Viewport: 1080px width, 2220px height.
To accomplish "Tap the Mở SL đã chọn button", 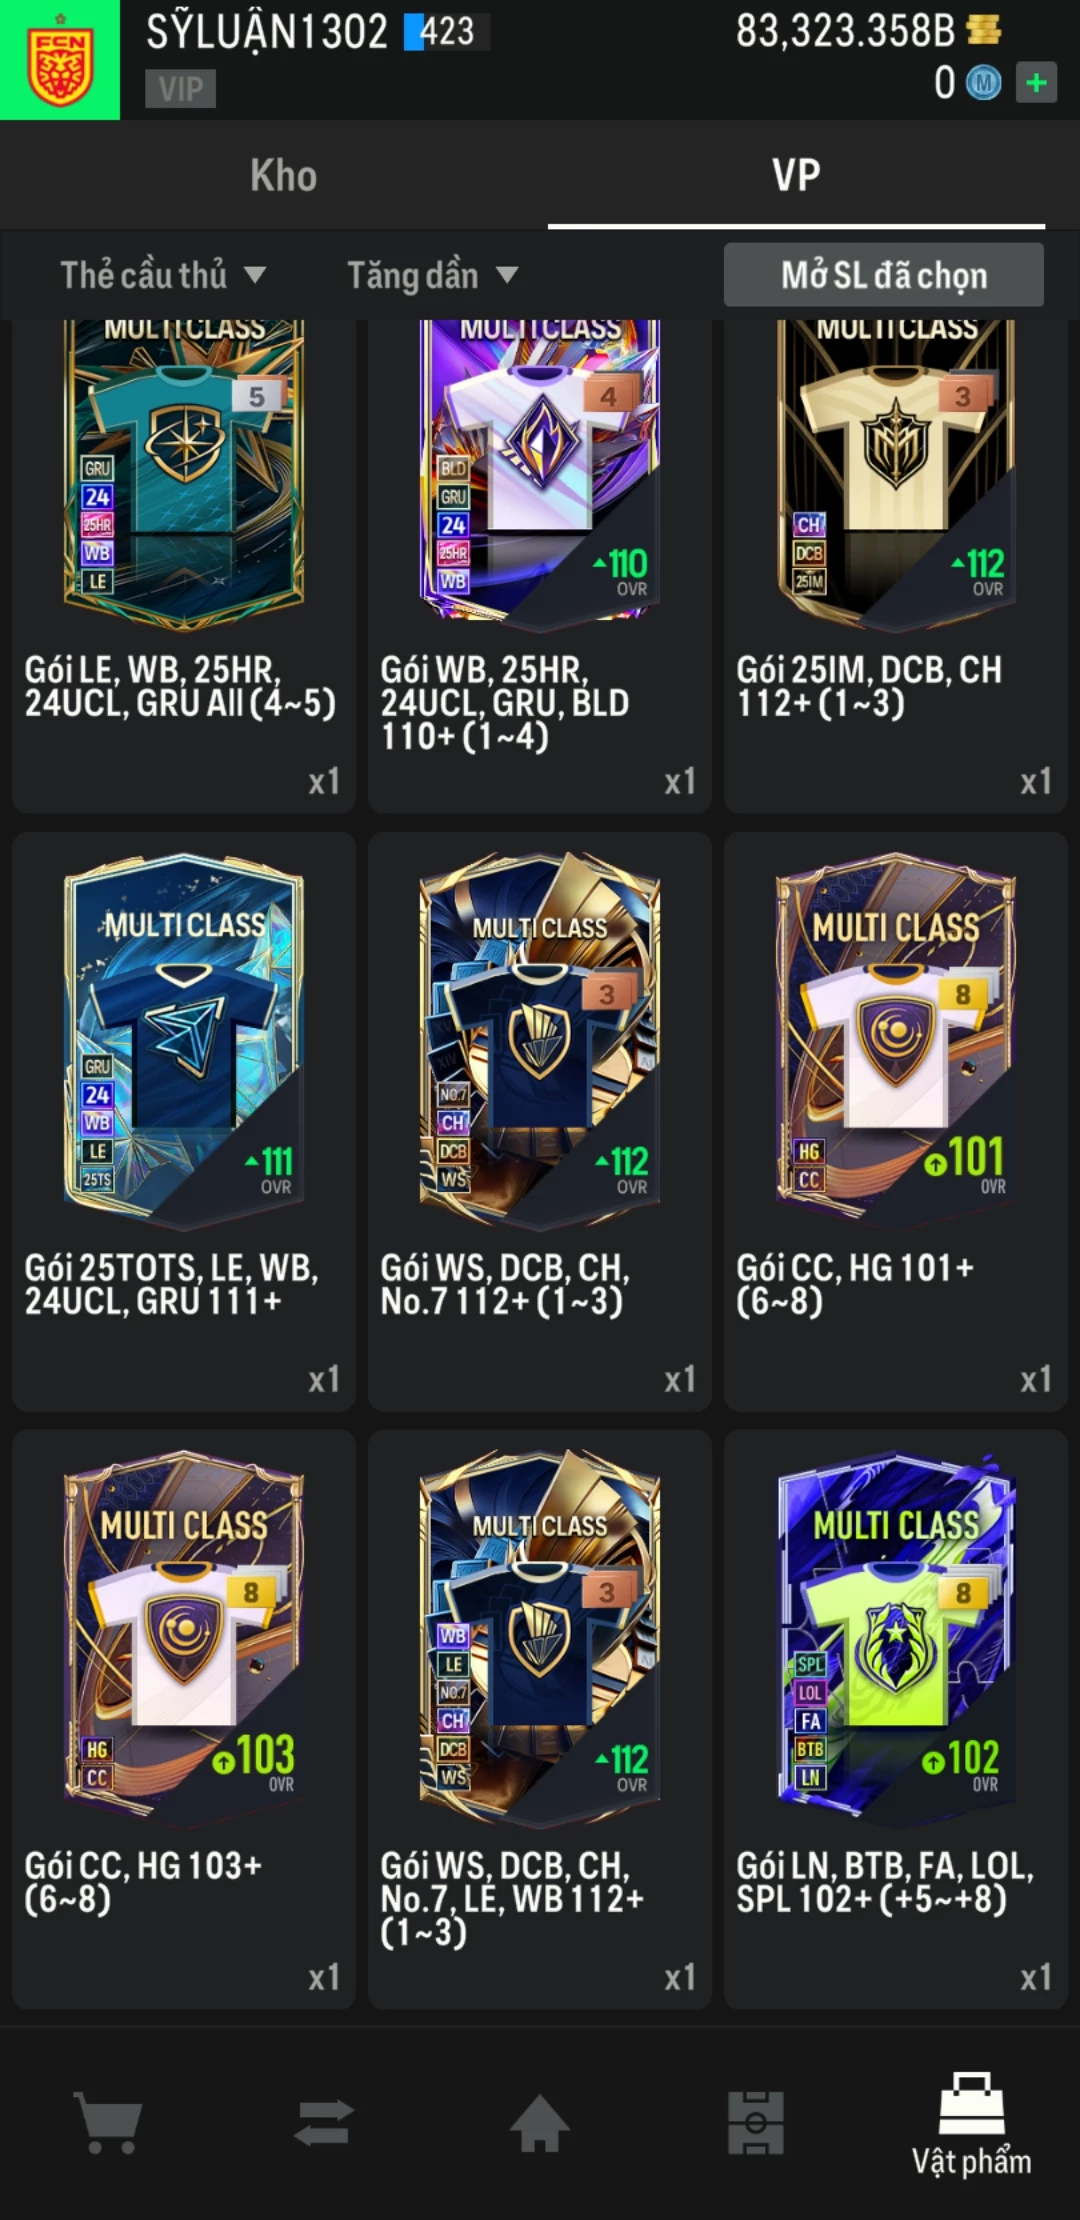I will [x=884, y=275].
